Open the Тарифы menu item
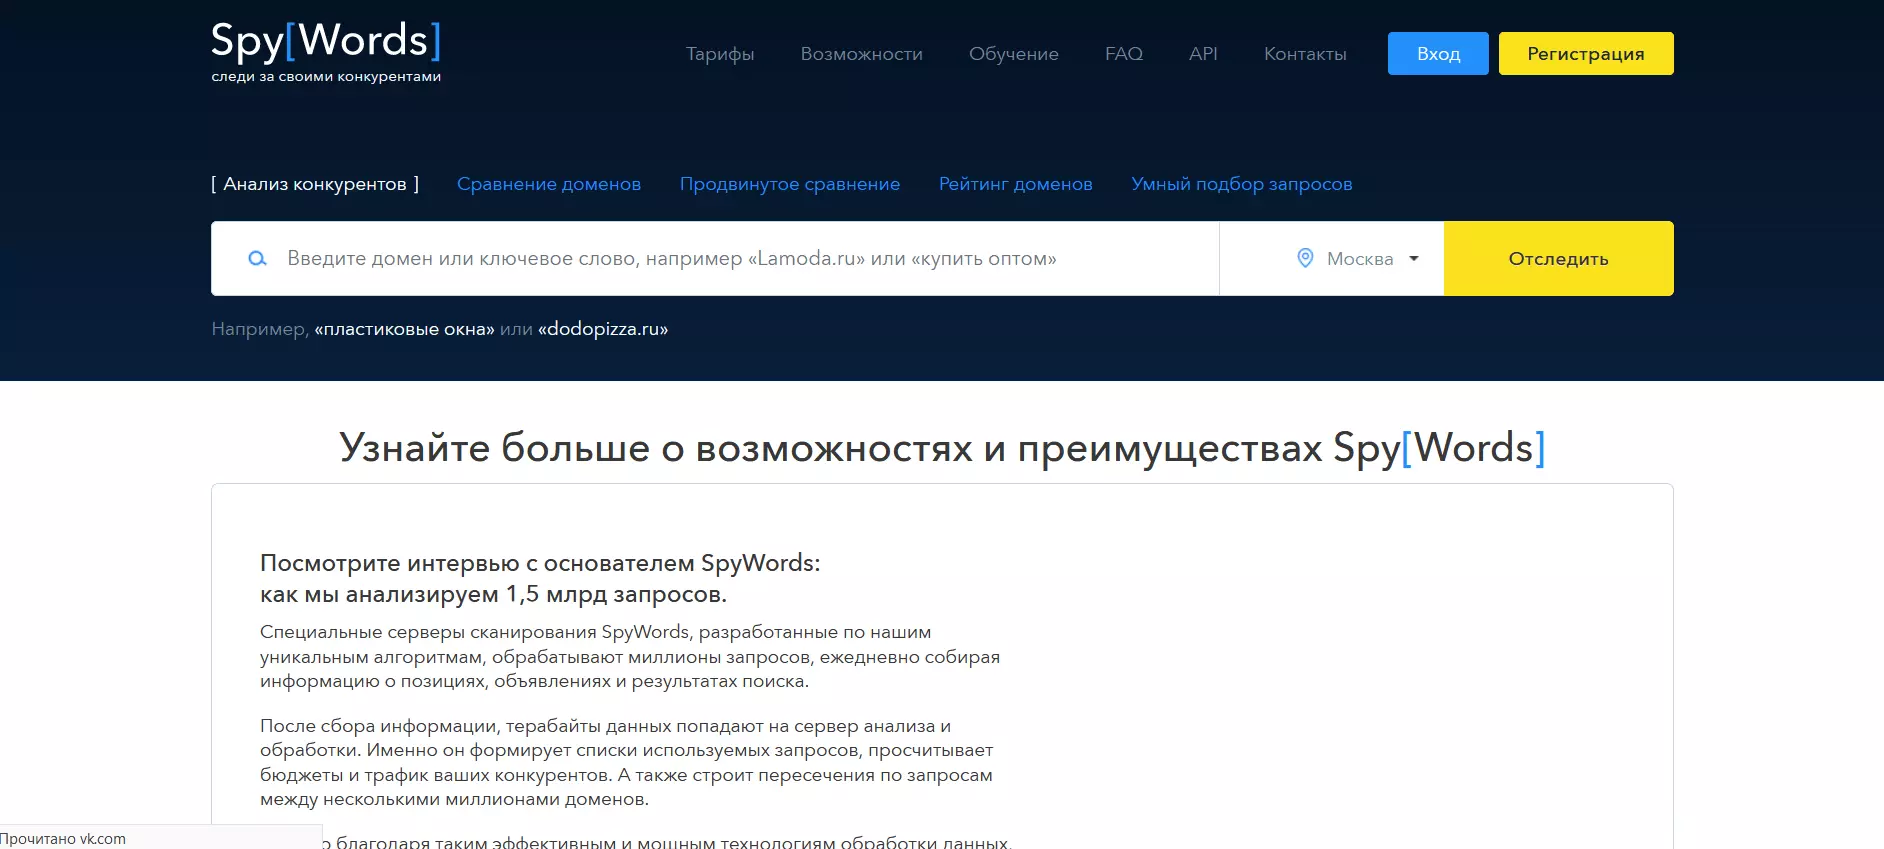This screenshot has height=849, width=1884. [720, 54]
